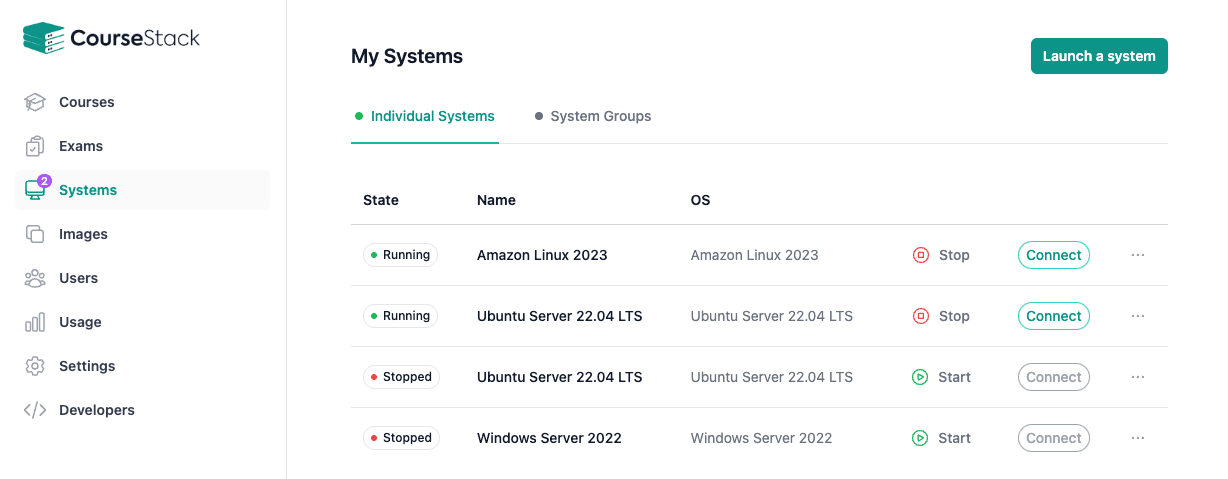The image size is (1228, 479).
Task: Click the start play icon for Windows Server 2022
Action: (x=920, y=438)
